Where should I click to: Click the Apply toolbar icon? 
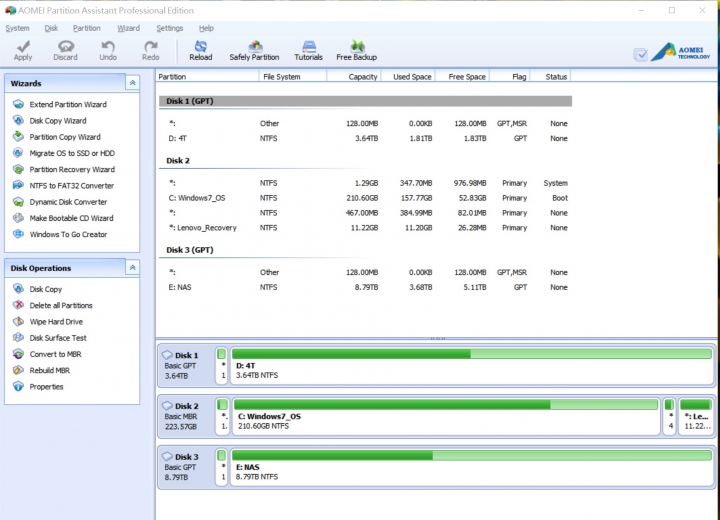pos(23,50)
